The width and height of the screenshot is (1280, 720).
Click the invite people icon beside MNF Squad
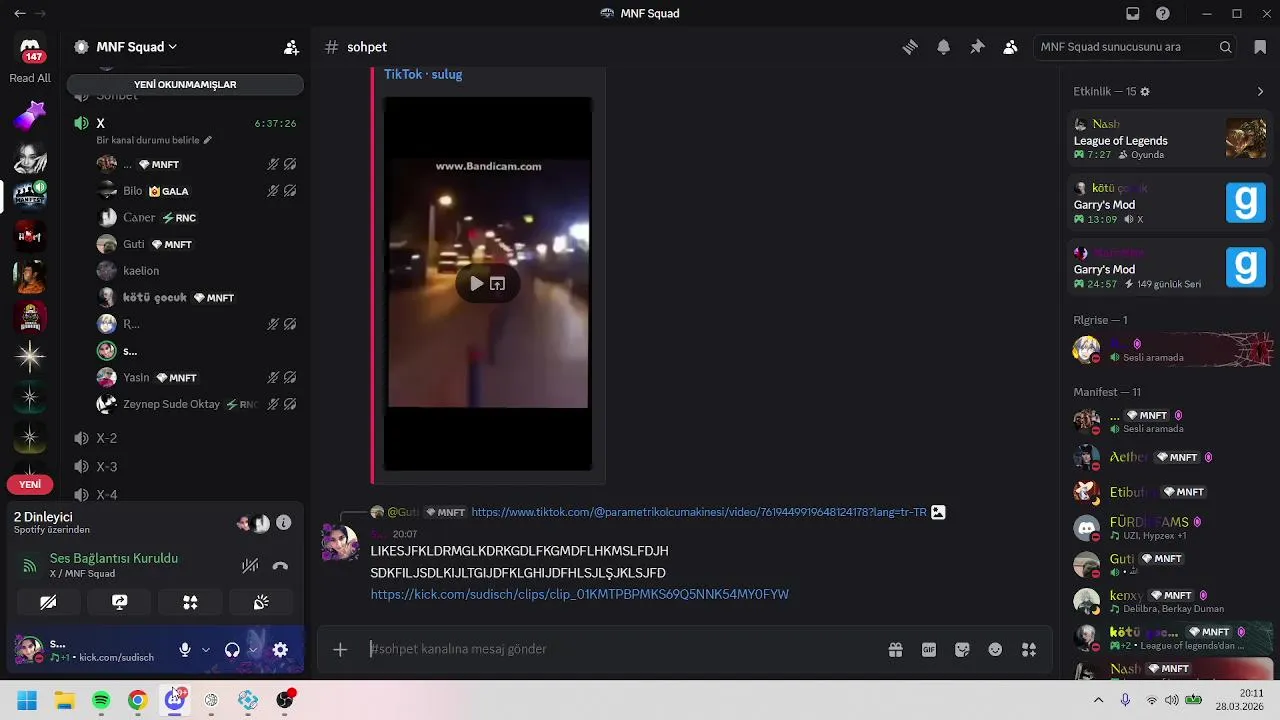[x=291, y=47]
